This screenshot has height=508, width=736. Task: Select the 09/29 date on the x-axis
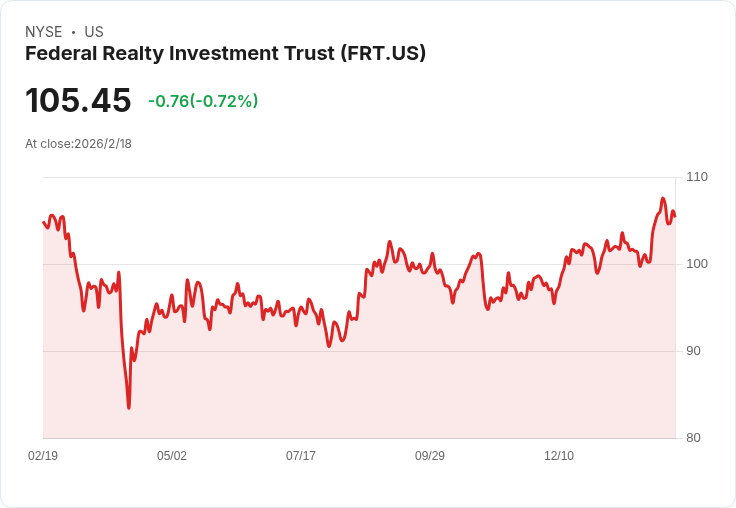click(x=430, y=456)
